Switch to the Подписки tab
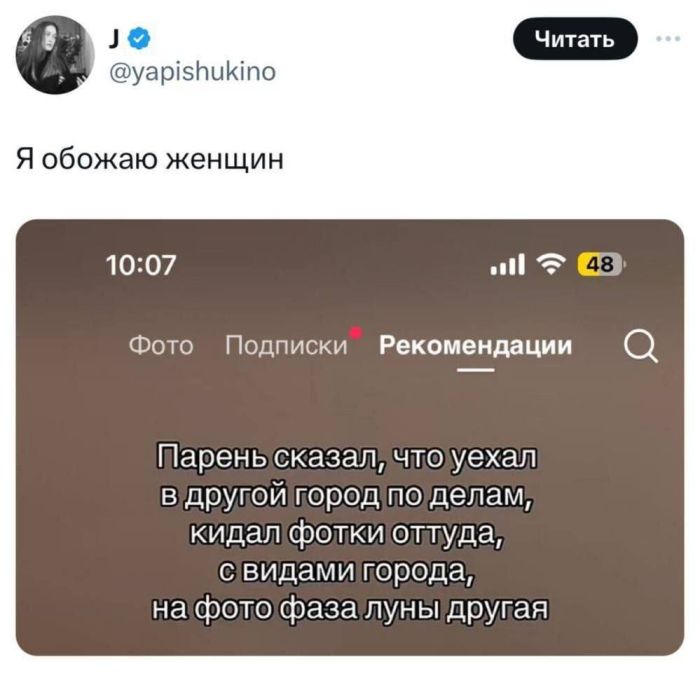 coord(286,345)
